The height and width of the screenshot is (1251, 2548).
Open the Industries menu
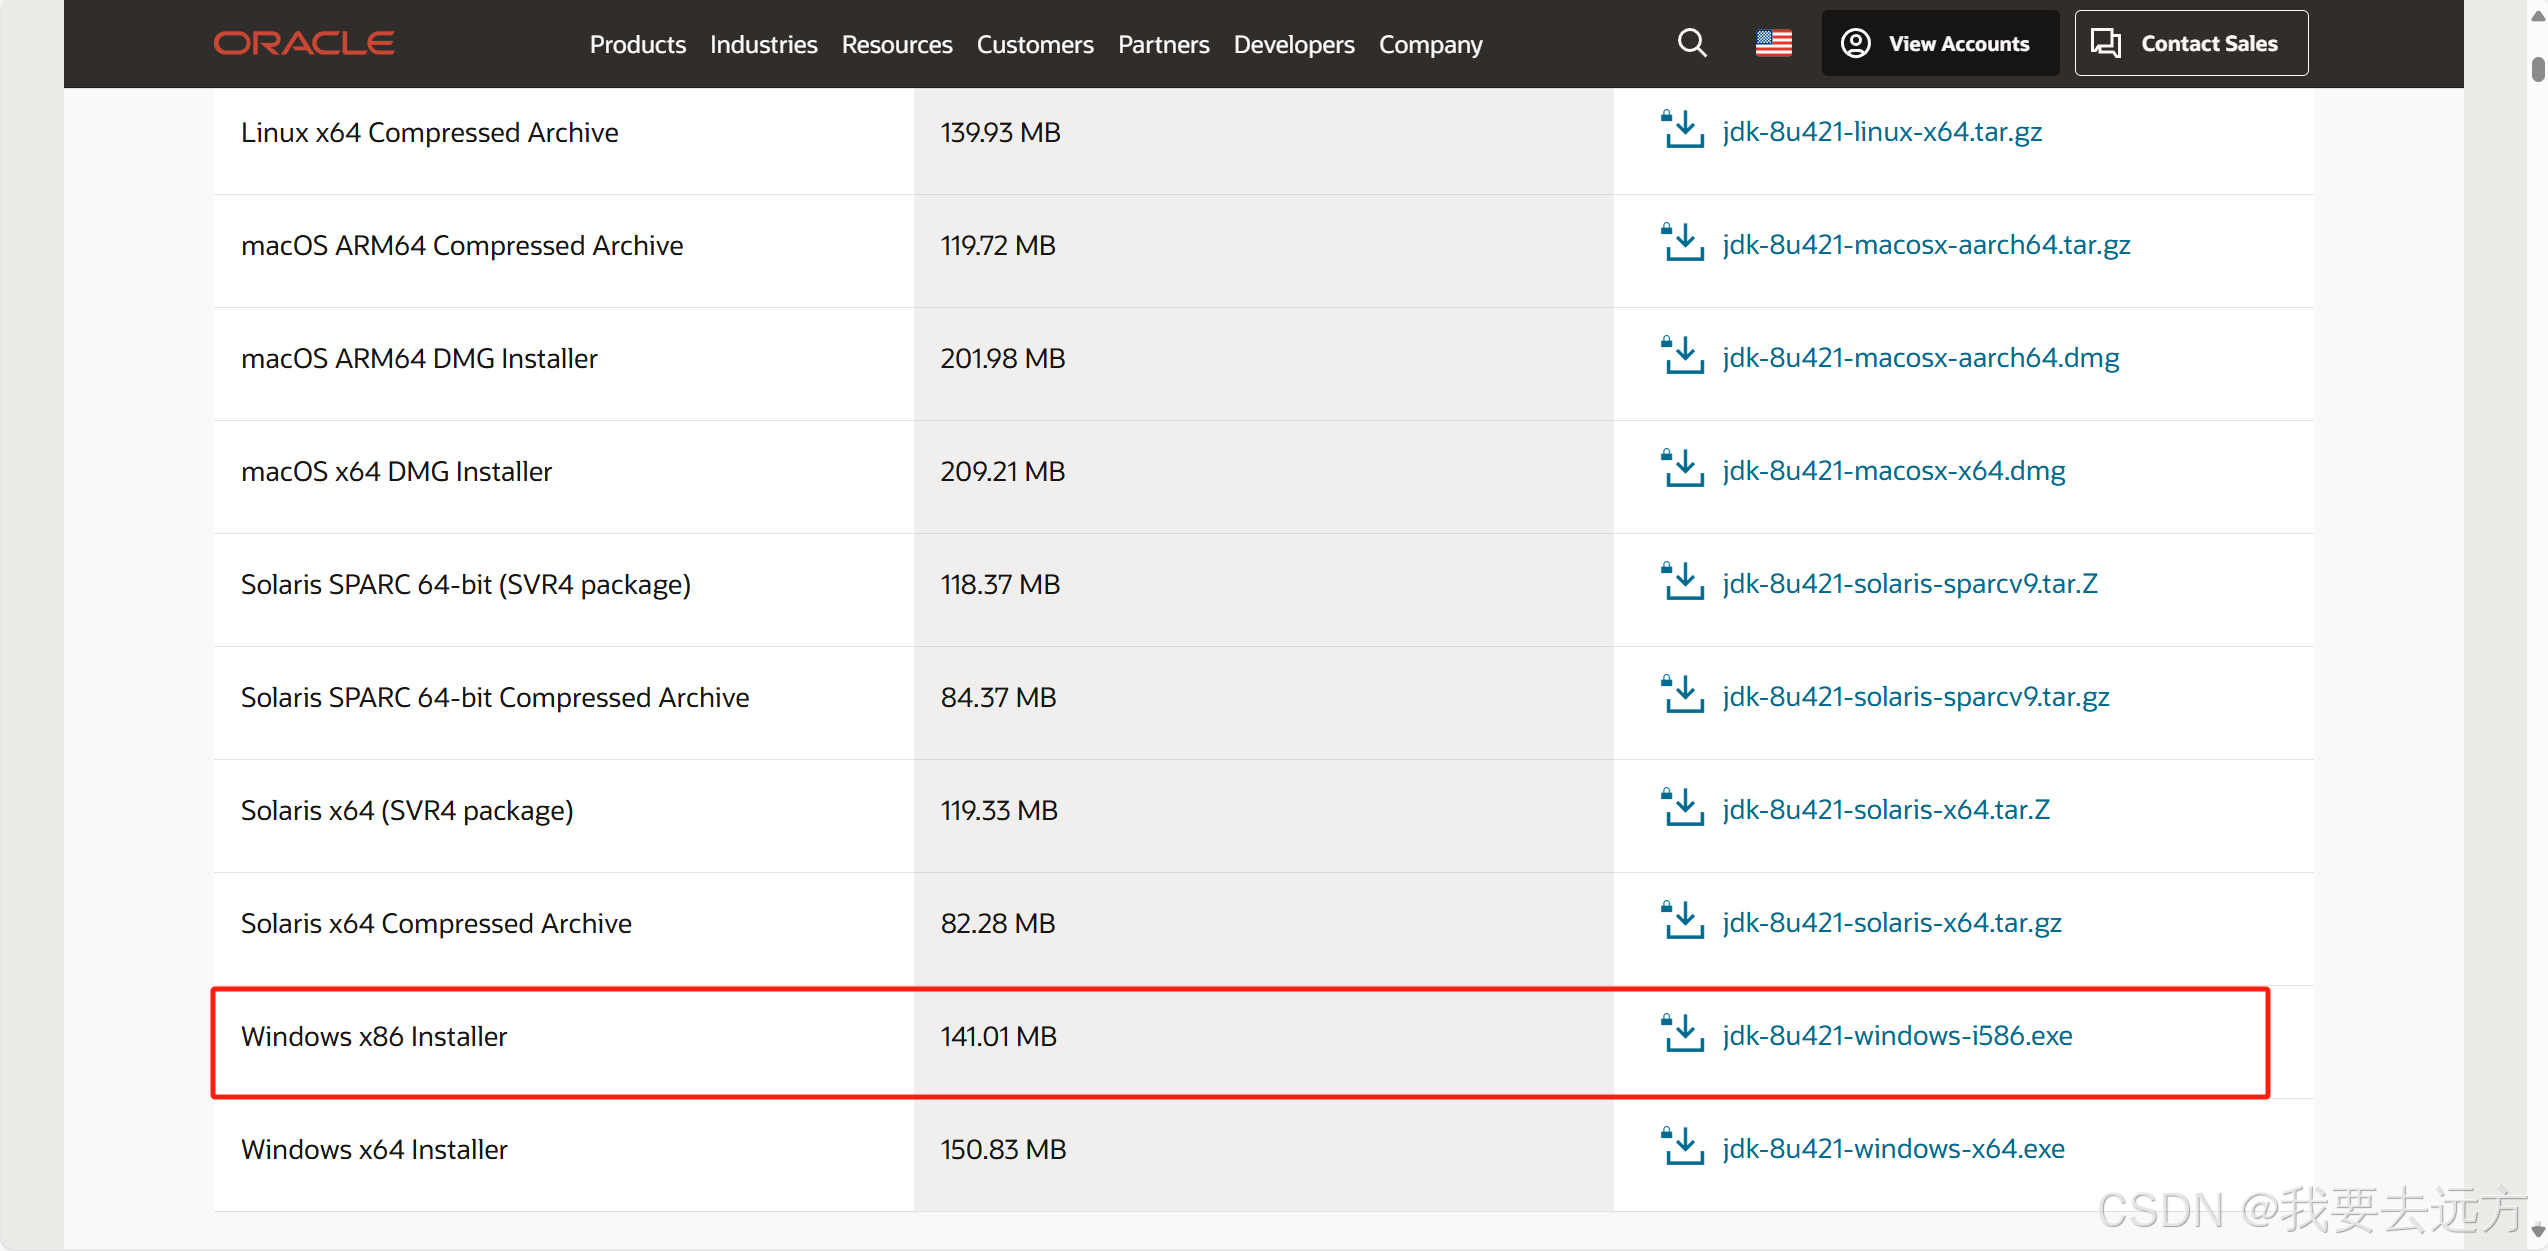(763, 44)
